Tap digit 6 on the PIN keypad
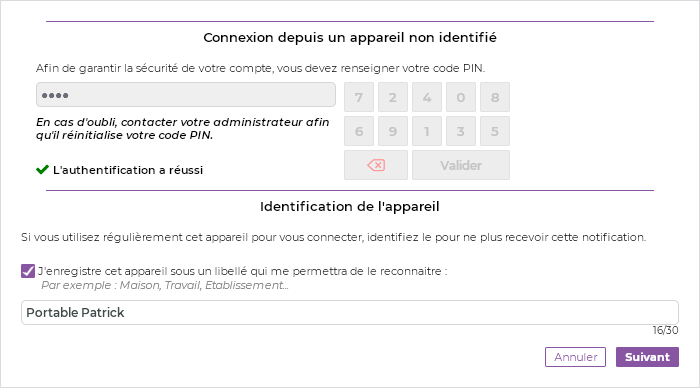 (x=359, y=131)
